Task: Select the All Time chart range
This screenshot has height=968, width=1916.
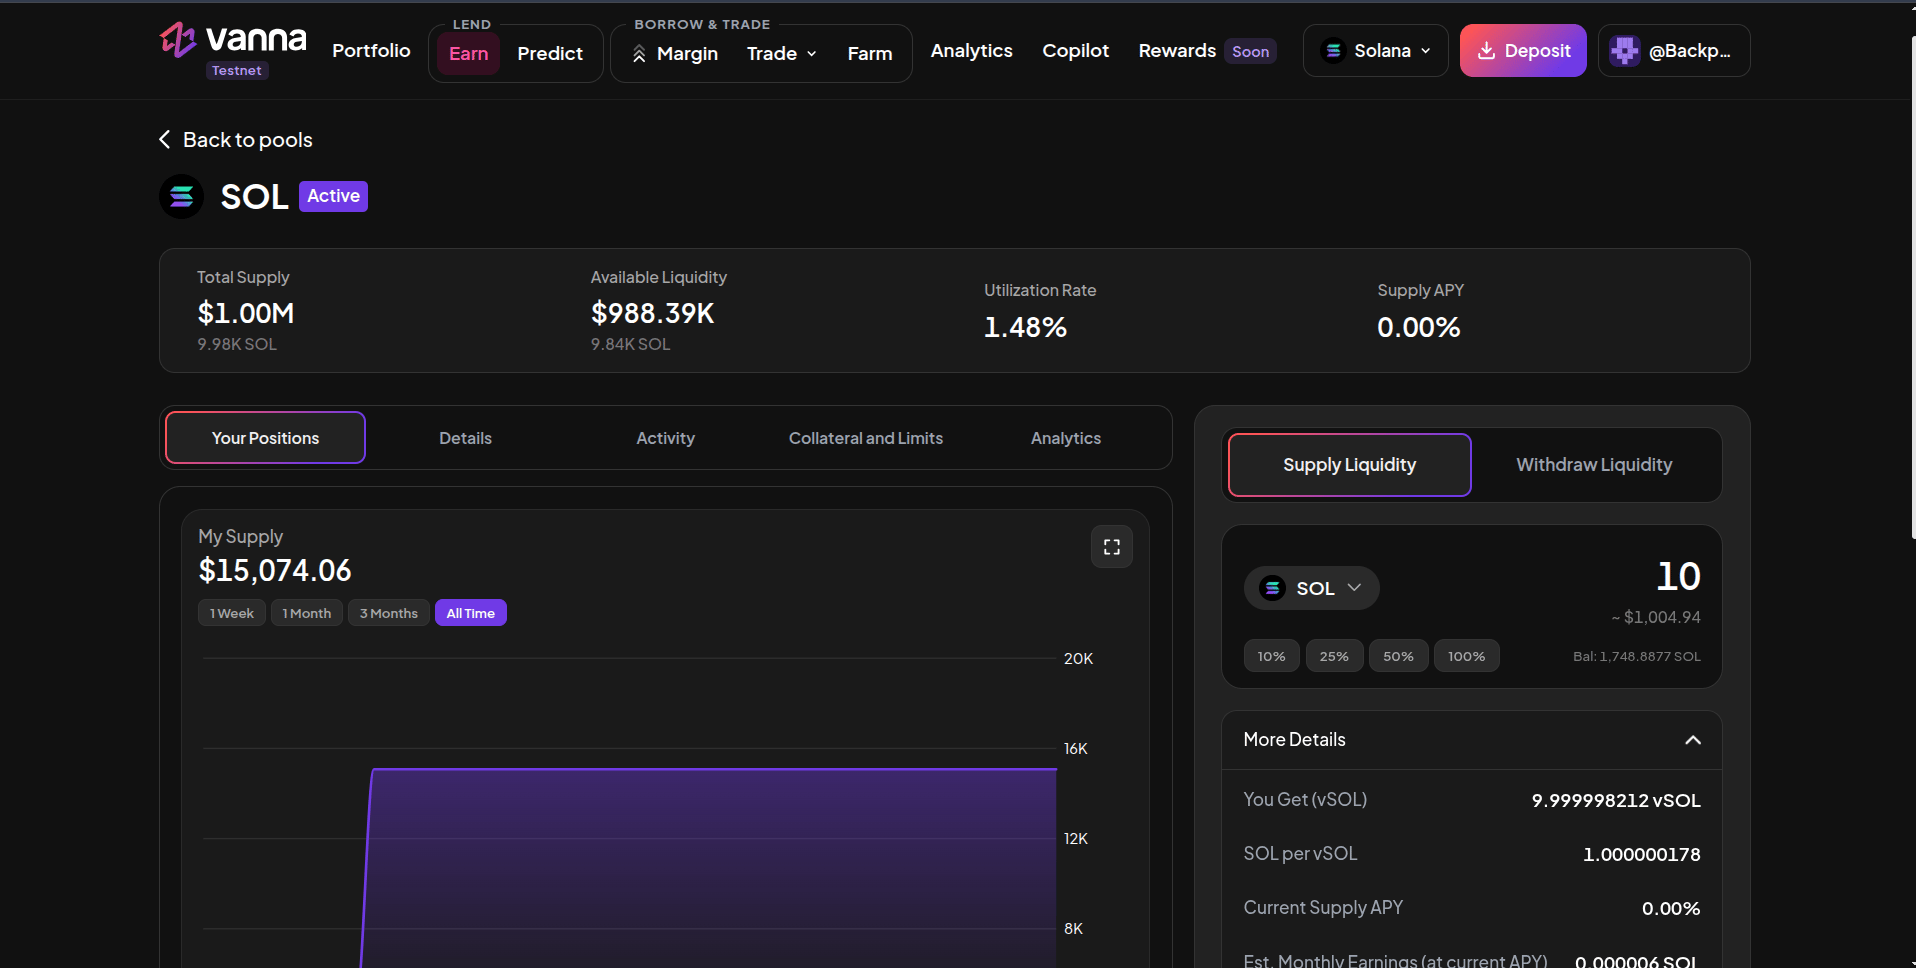Action: [x=471, y=613]
